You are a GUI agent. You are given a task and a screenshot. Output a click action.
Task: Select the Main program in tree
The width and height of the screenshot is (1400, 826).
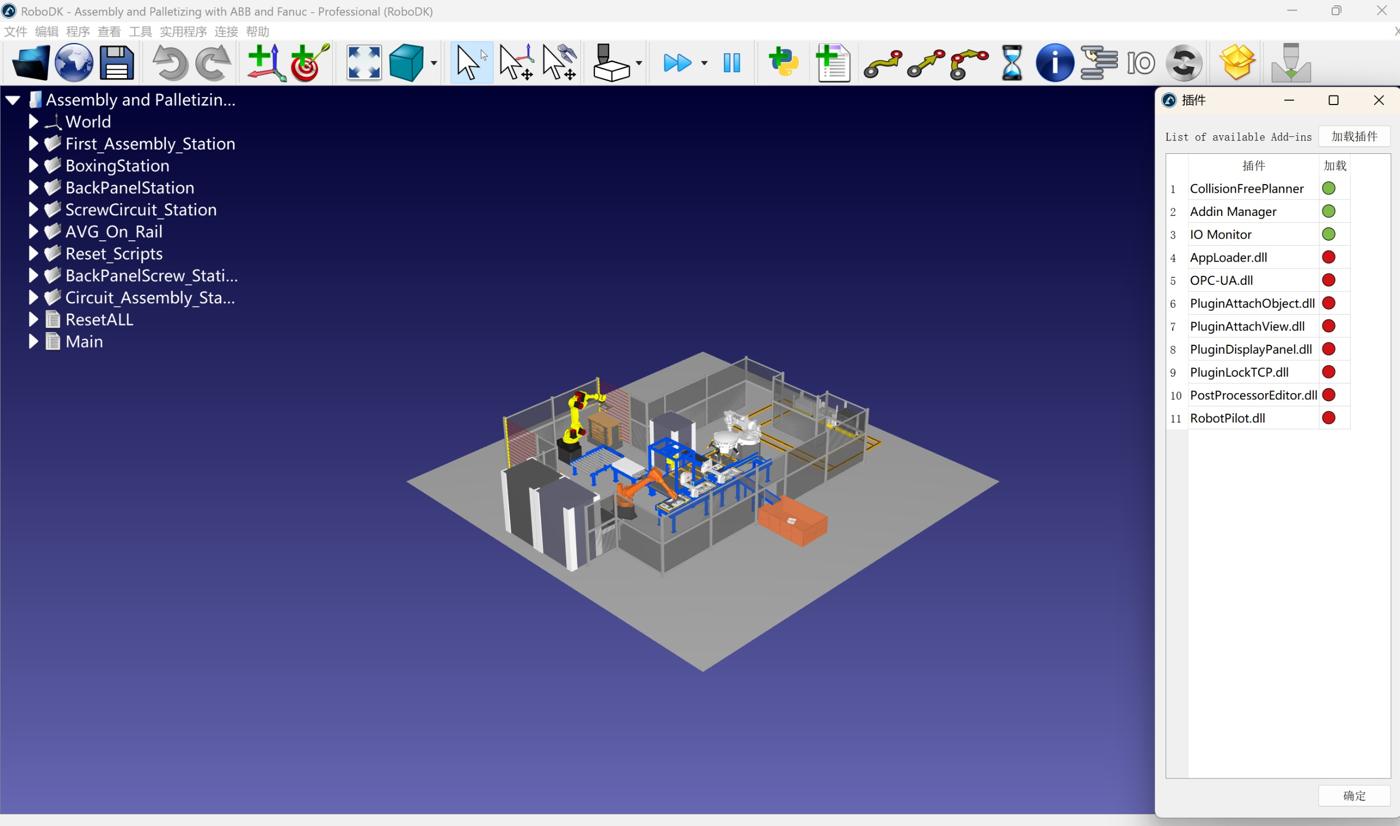click(84, 342)
